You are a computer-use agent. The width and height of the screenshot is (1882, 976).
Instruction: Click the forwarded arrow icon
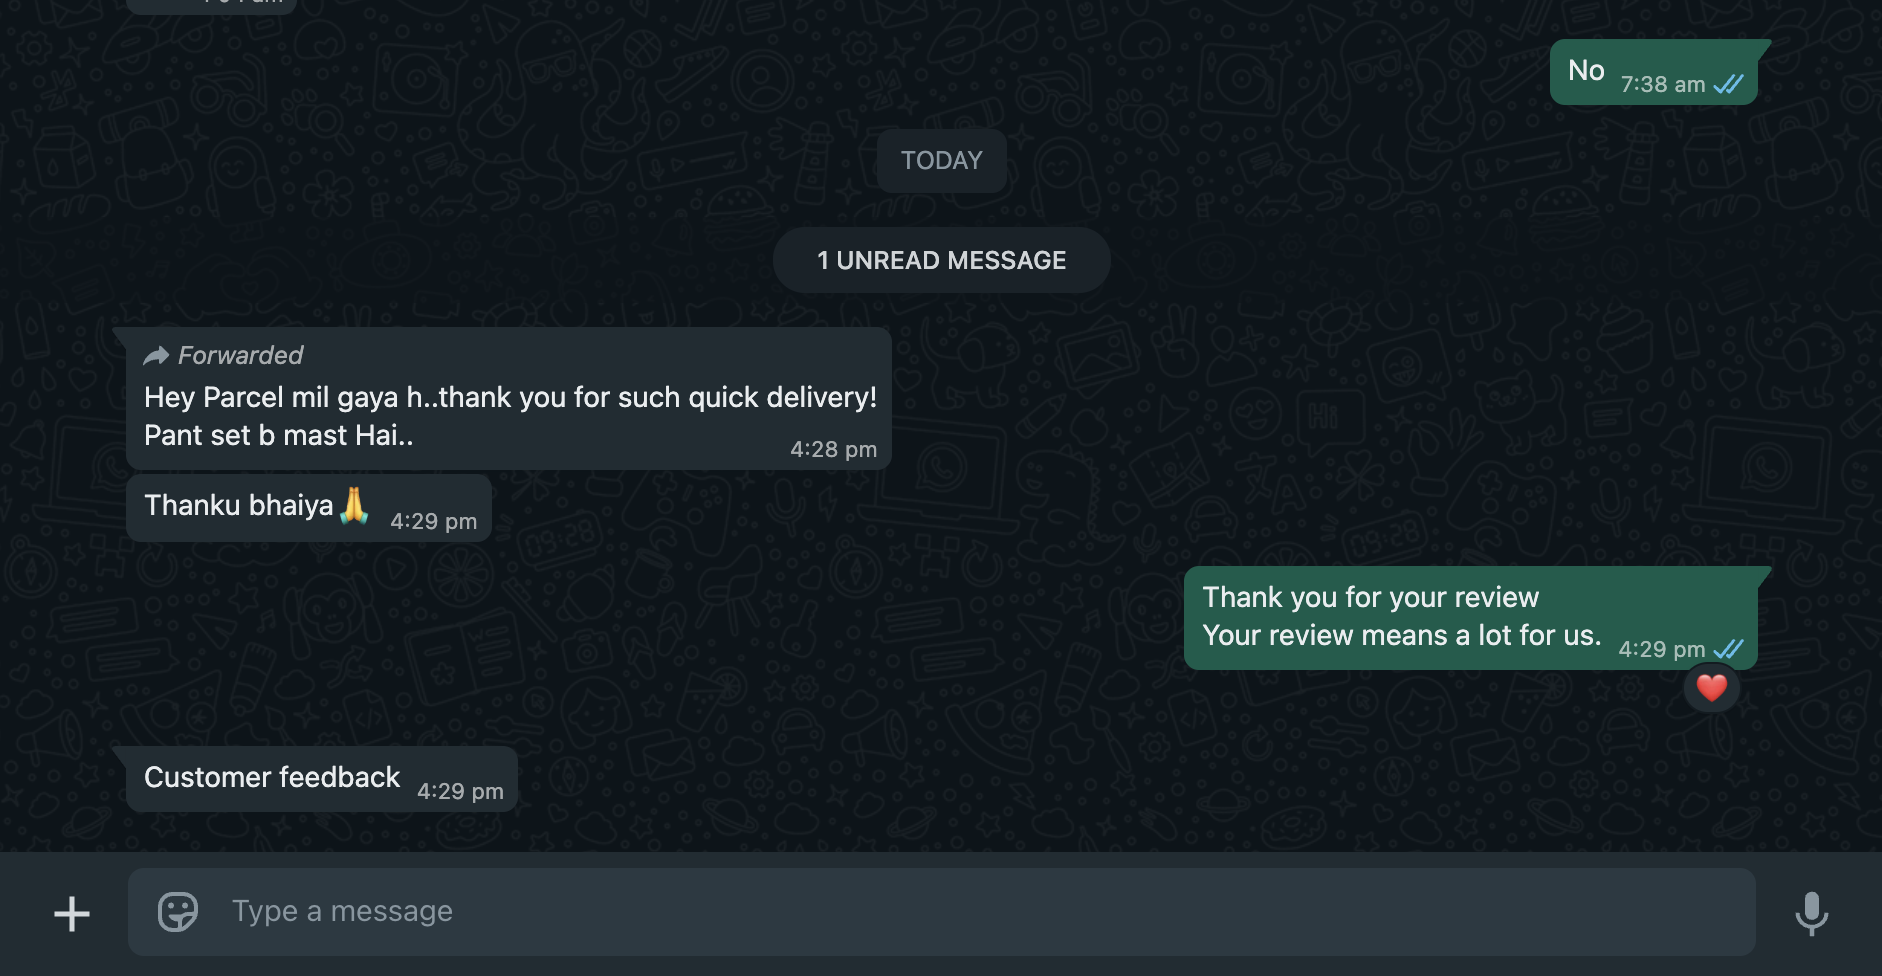tap(156, 356)
